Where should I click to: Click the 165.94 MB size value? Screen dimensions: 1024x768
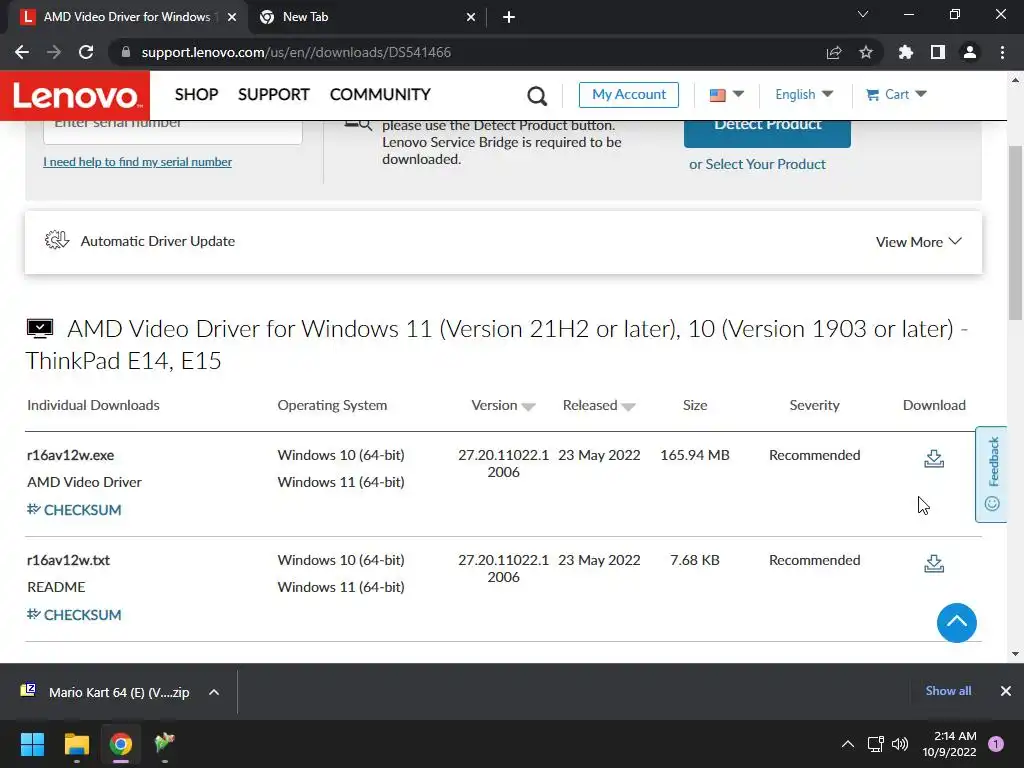(x=695, y=455)
